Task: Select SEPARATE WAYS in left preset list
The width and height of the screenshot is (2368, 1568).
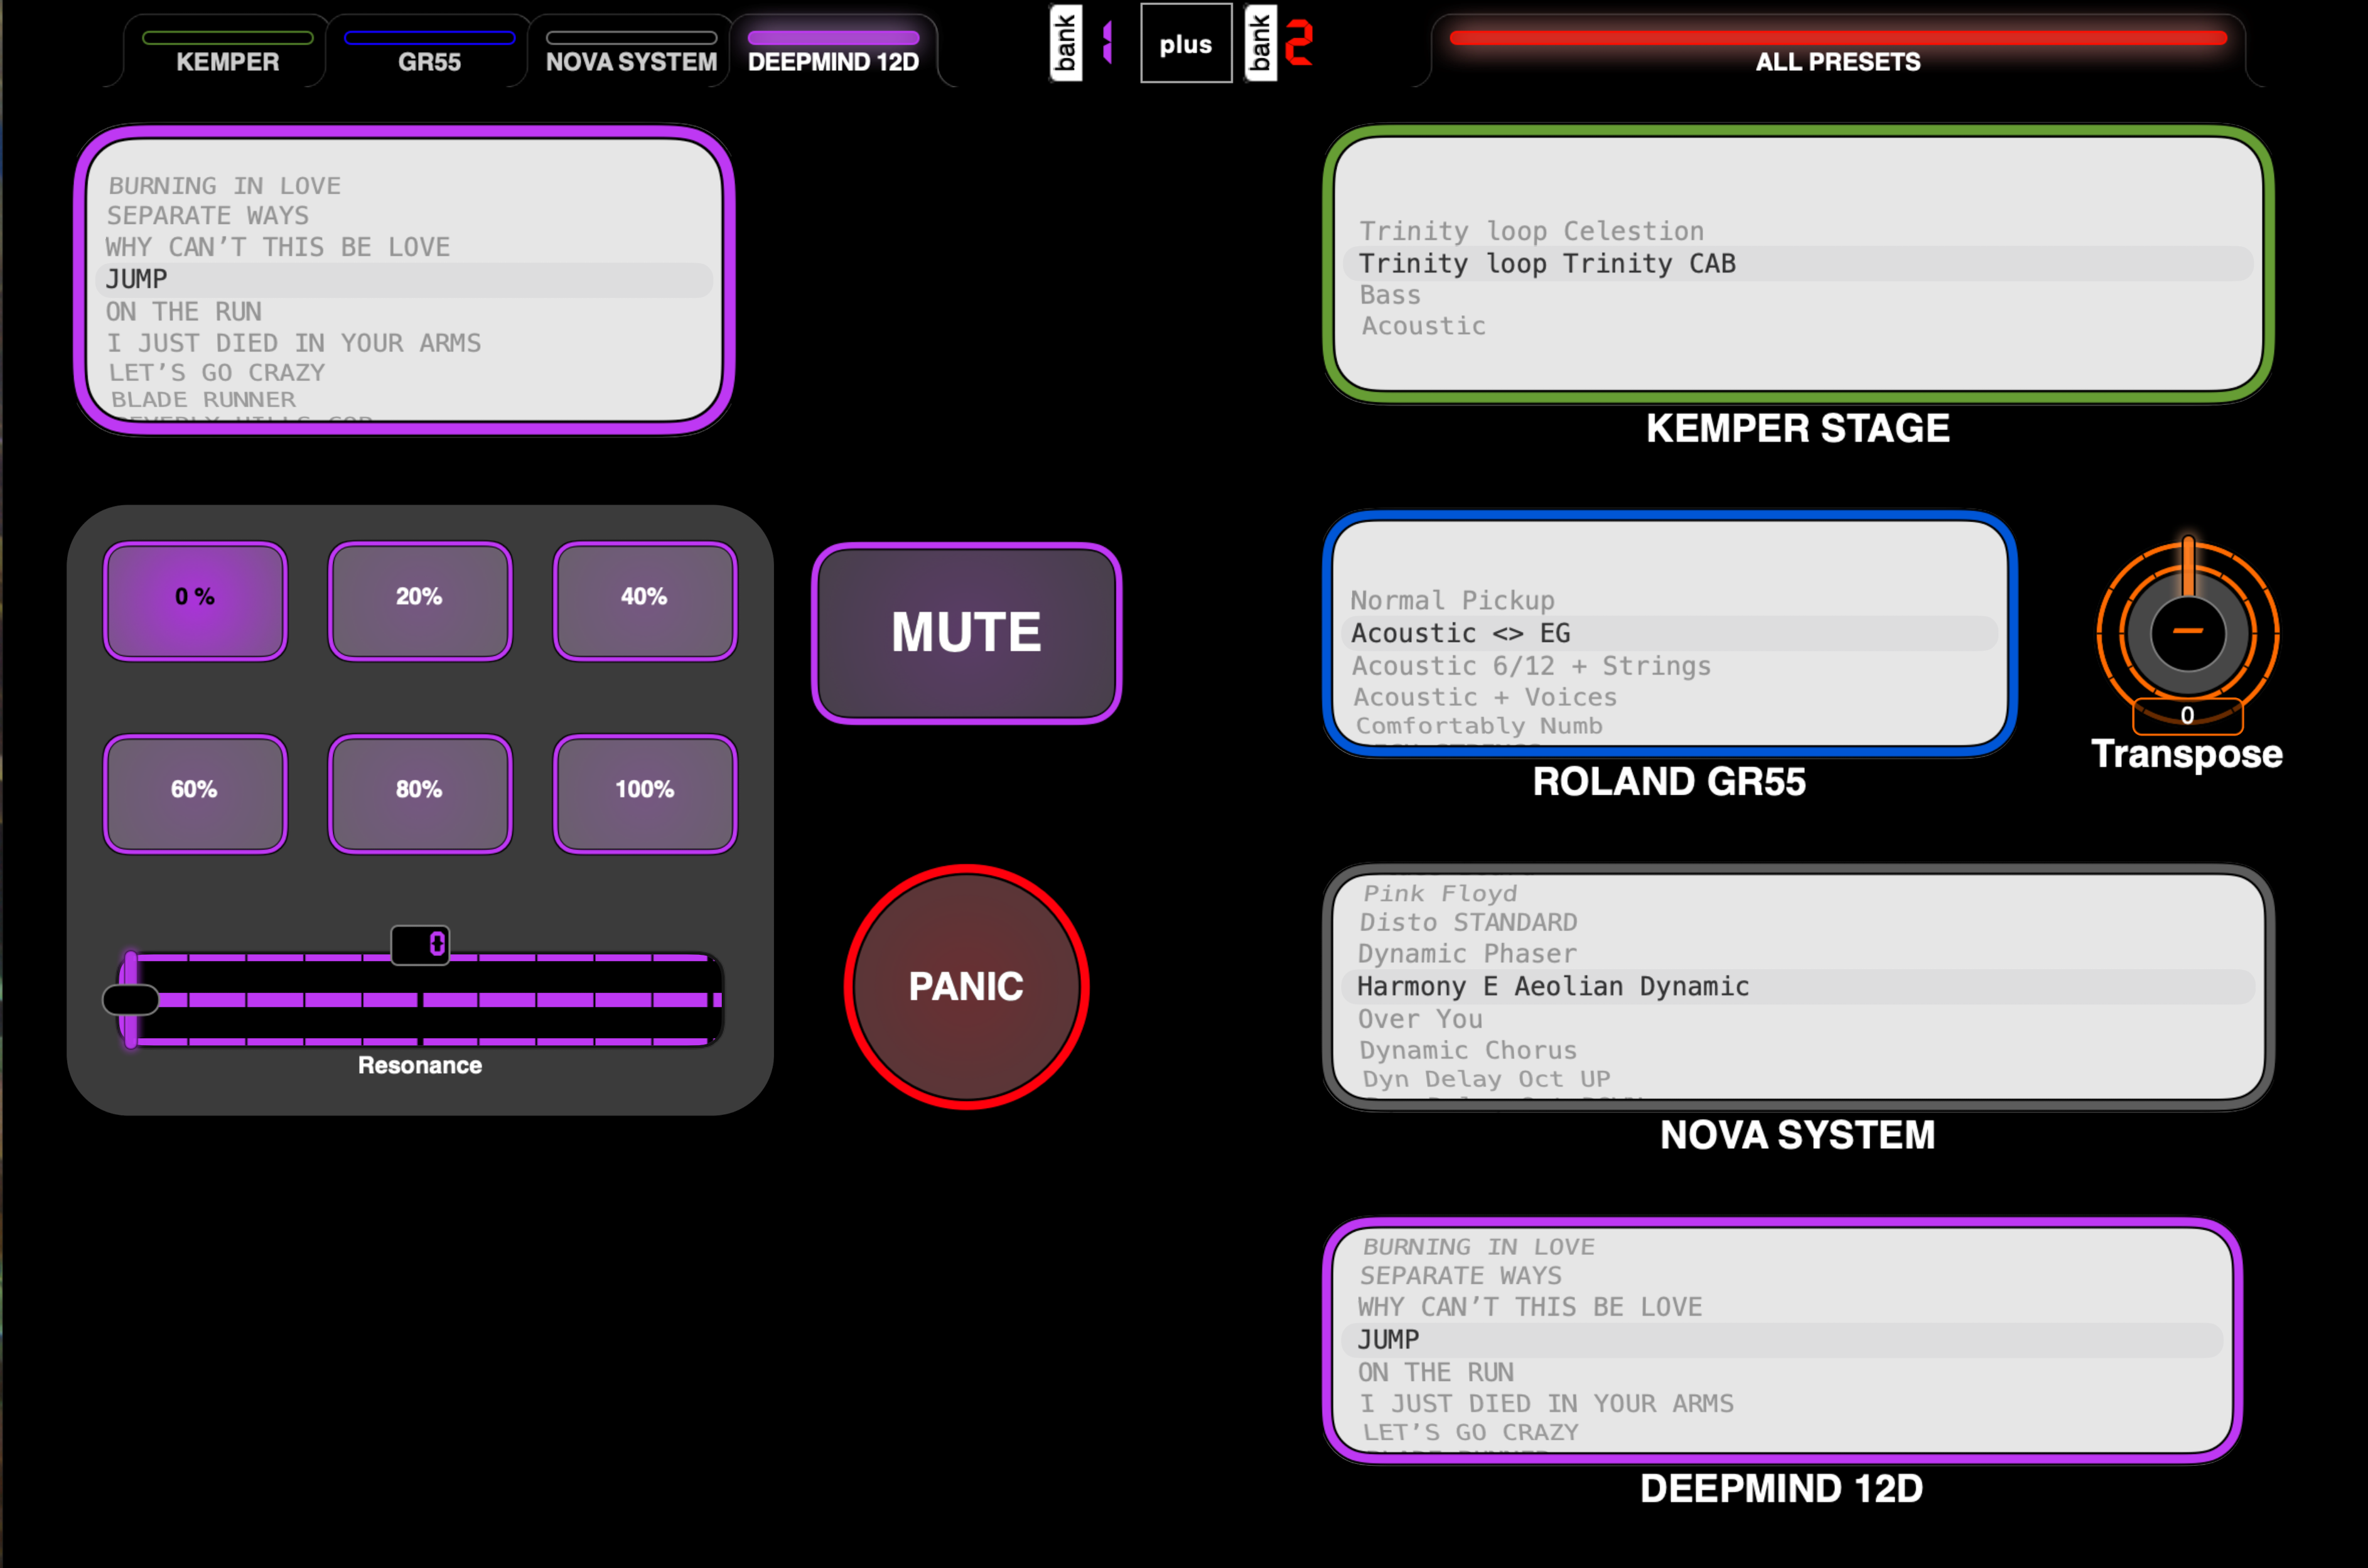Action: [x=208, y=216]
